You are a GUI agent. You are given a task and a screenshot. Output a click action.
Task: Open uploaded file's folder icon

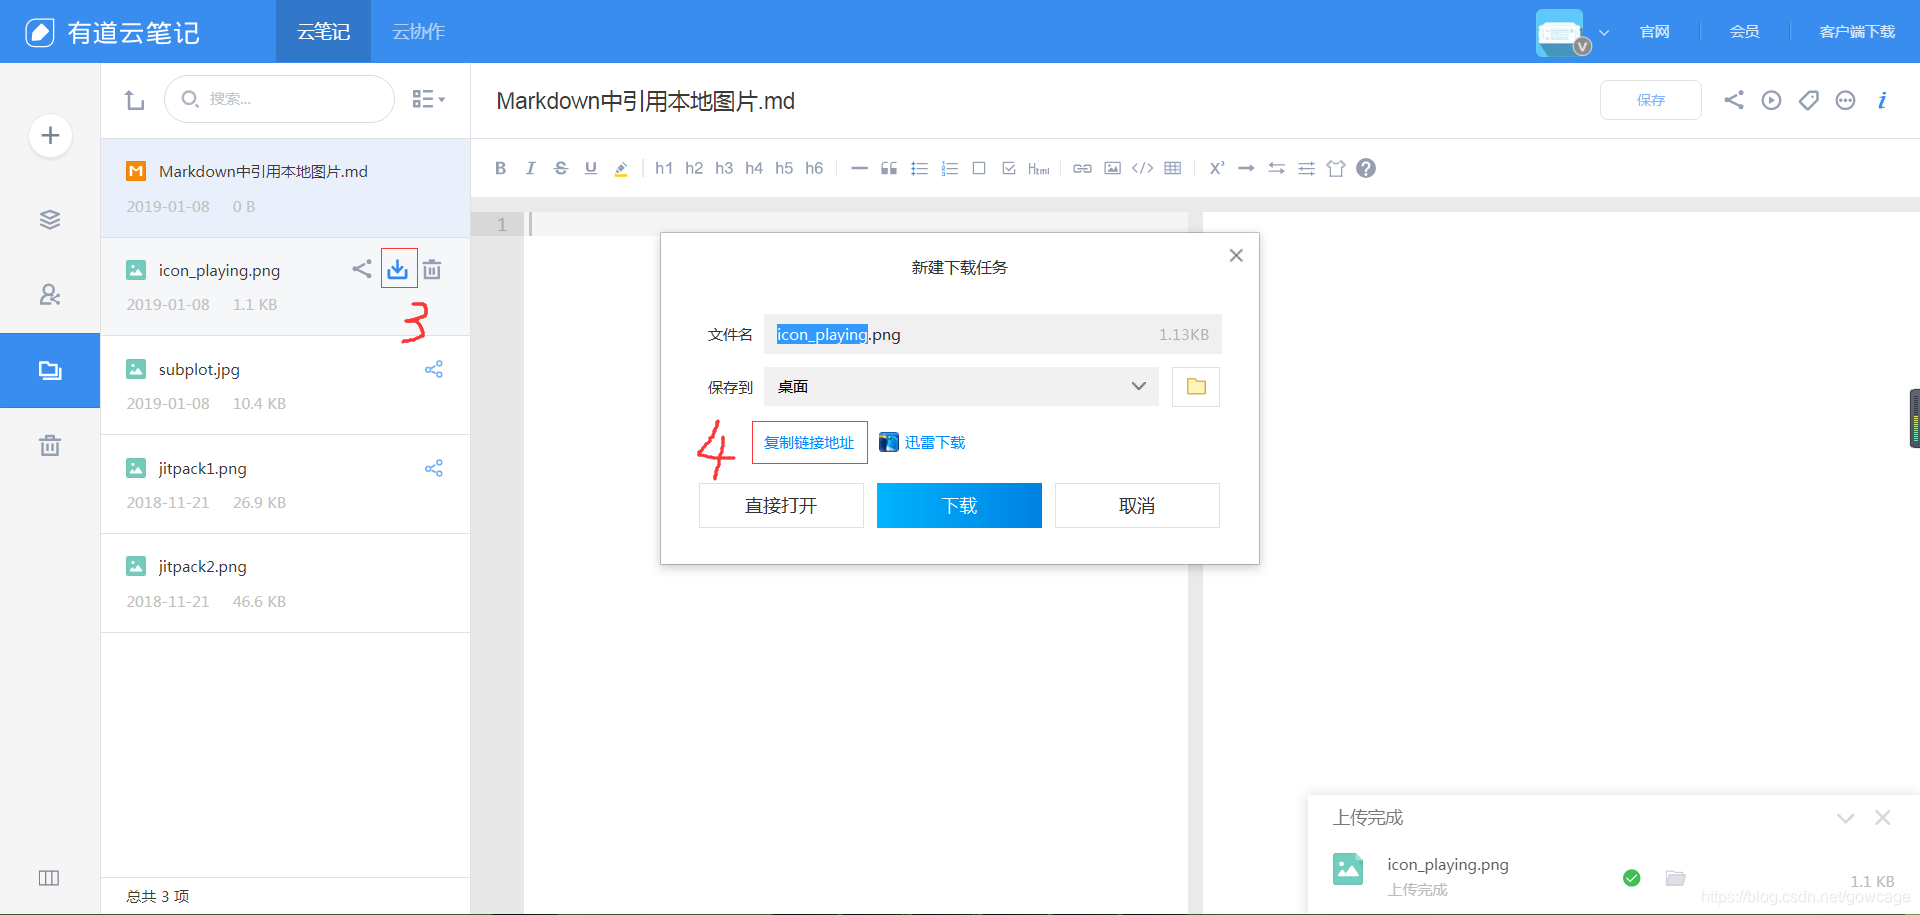[x=1675, y=878]
